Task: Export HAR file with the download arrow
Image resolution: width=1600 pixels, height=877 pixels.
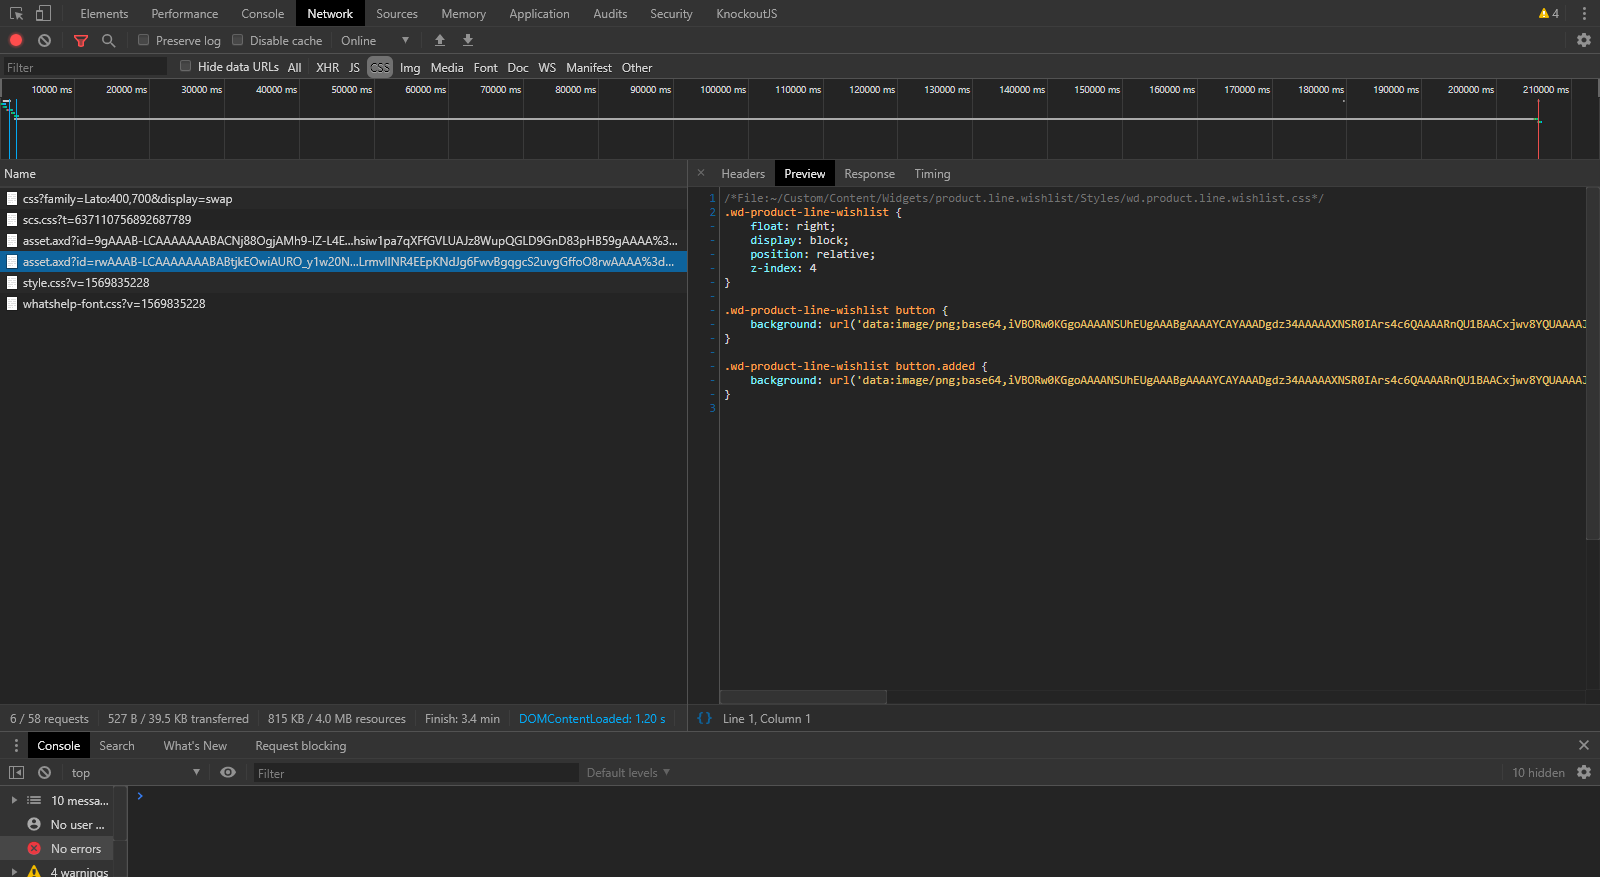Action: pos(468,41)
